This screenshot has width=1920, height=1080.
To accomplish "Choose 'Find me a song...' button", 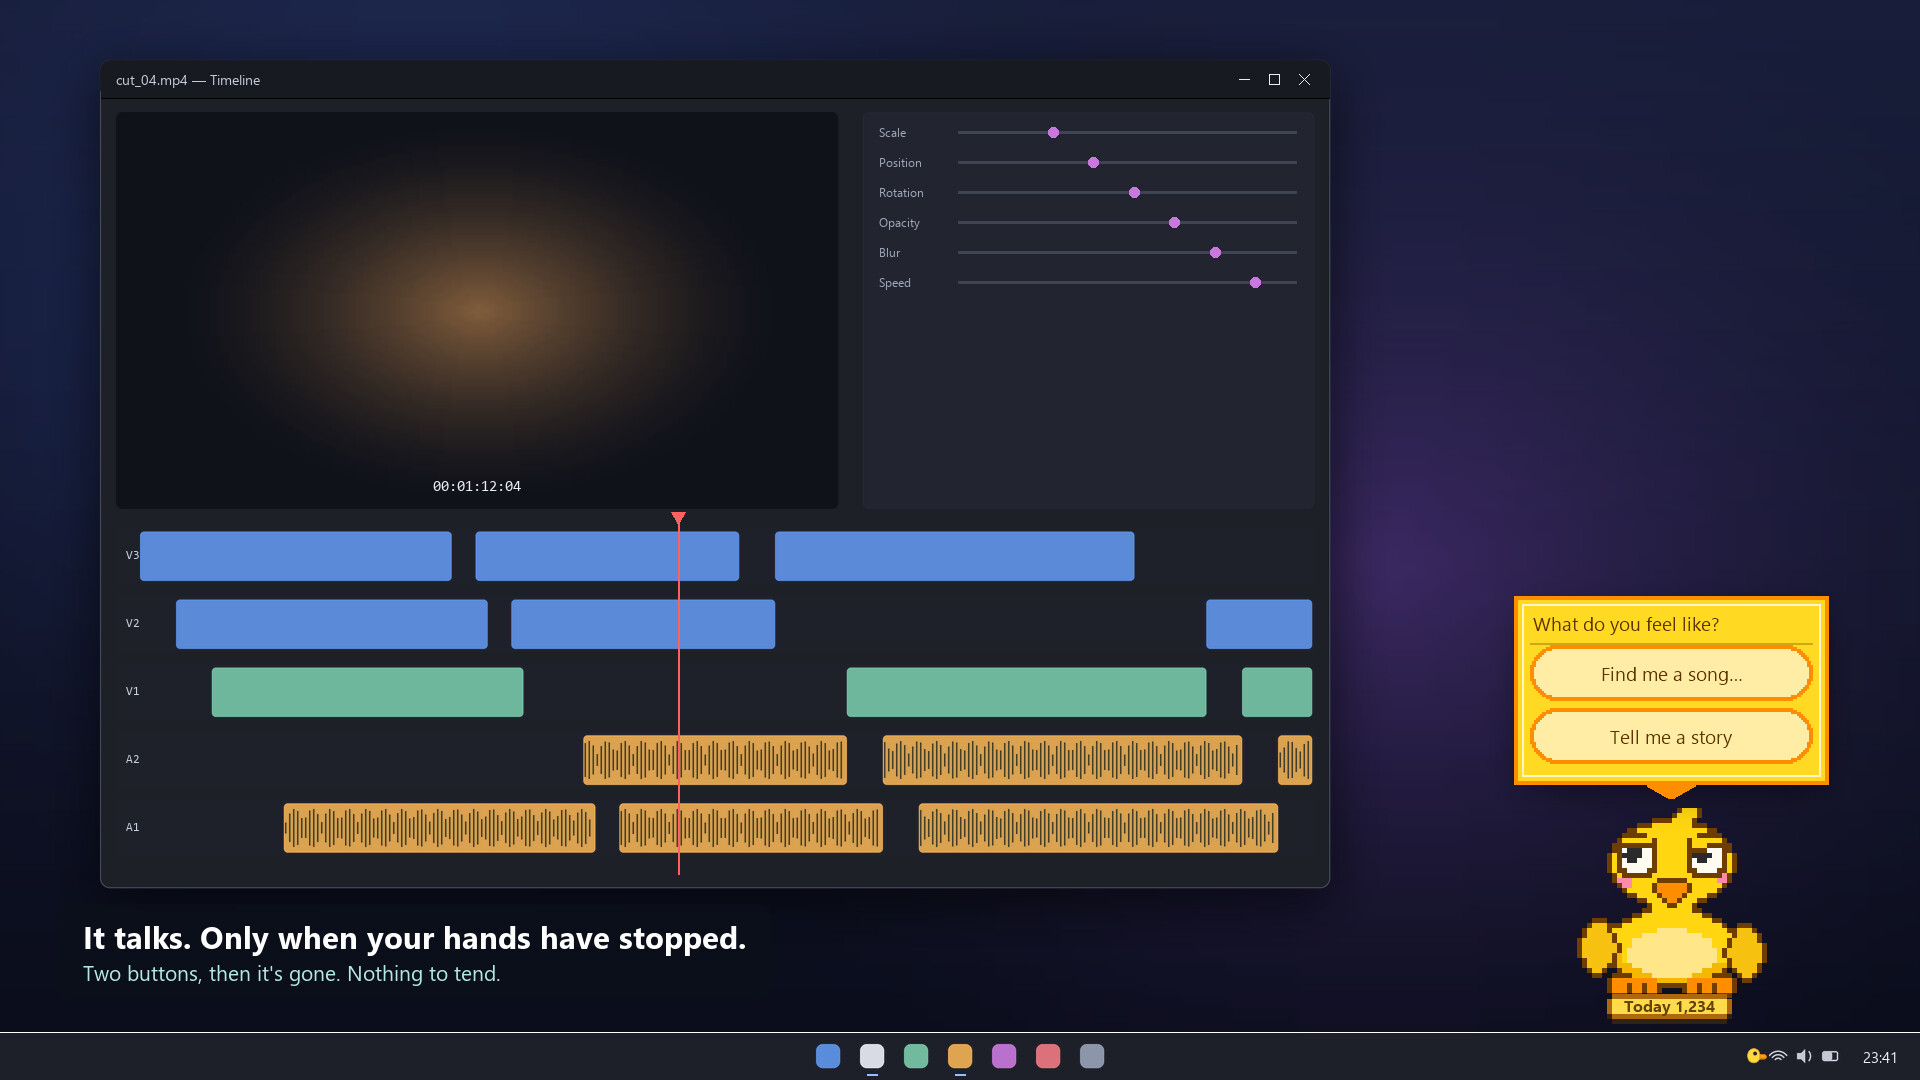I will [x=1671, y=674].
